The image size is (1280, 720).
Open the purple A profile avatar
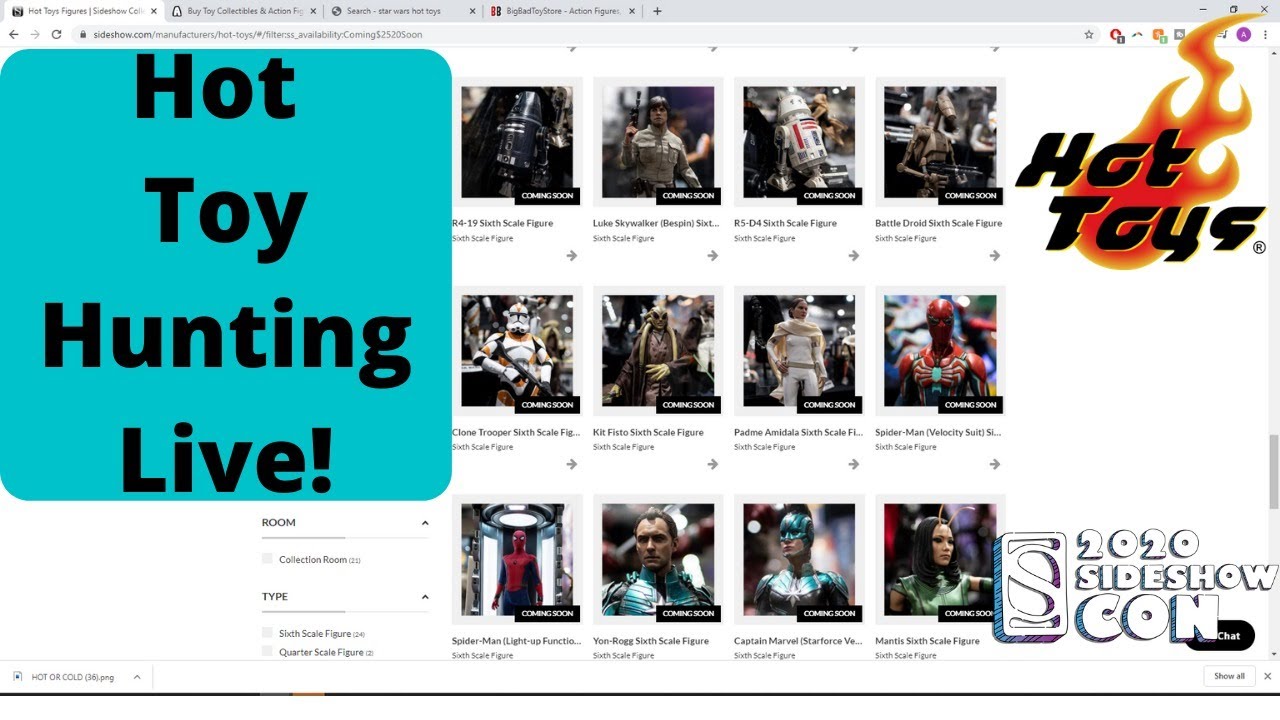[1243, 34]
